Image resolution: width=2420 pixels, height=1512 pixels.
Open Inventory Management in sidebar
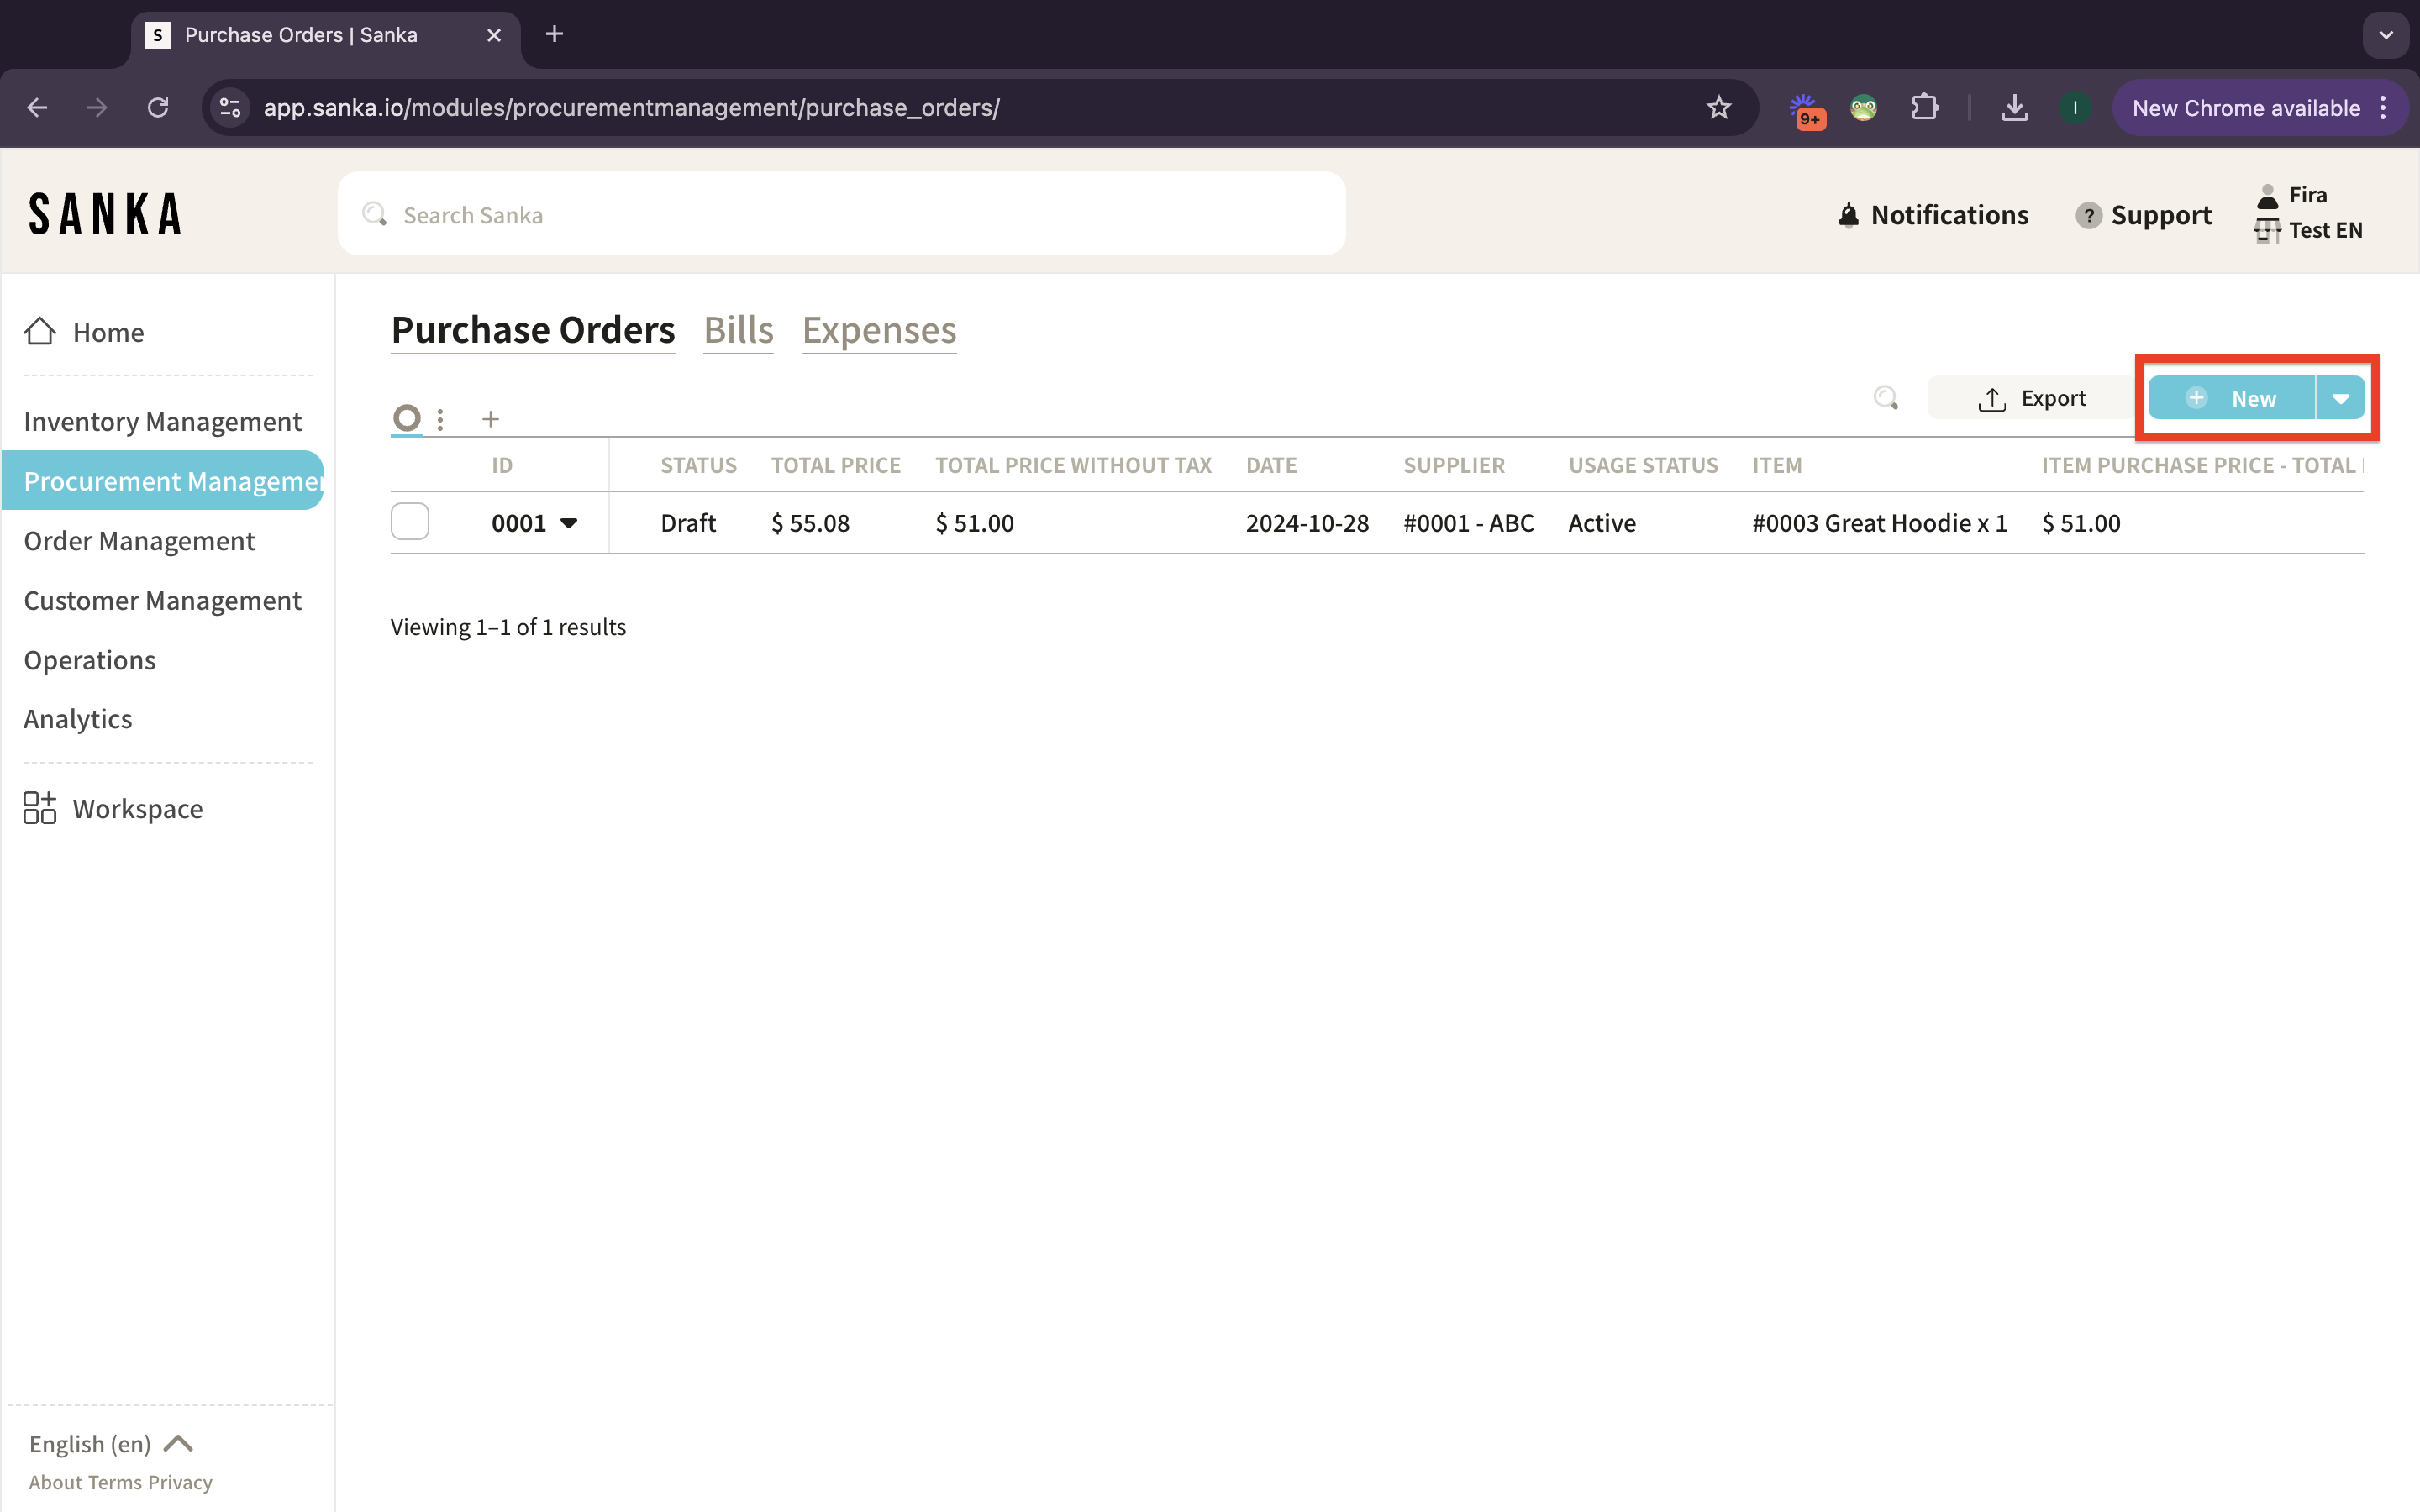pos(162,421)
